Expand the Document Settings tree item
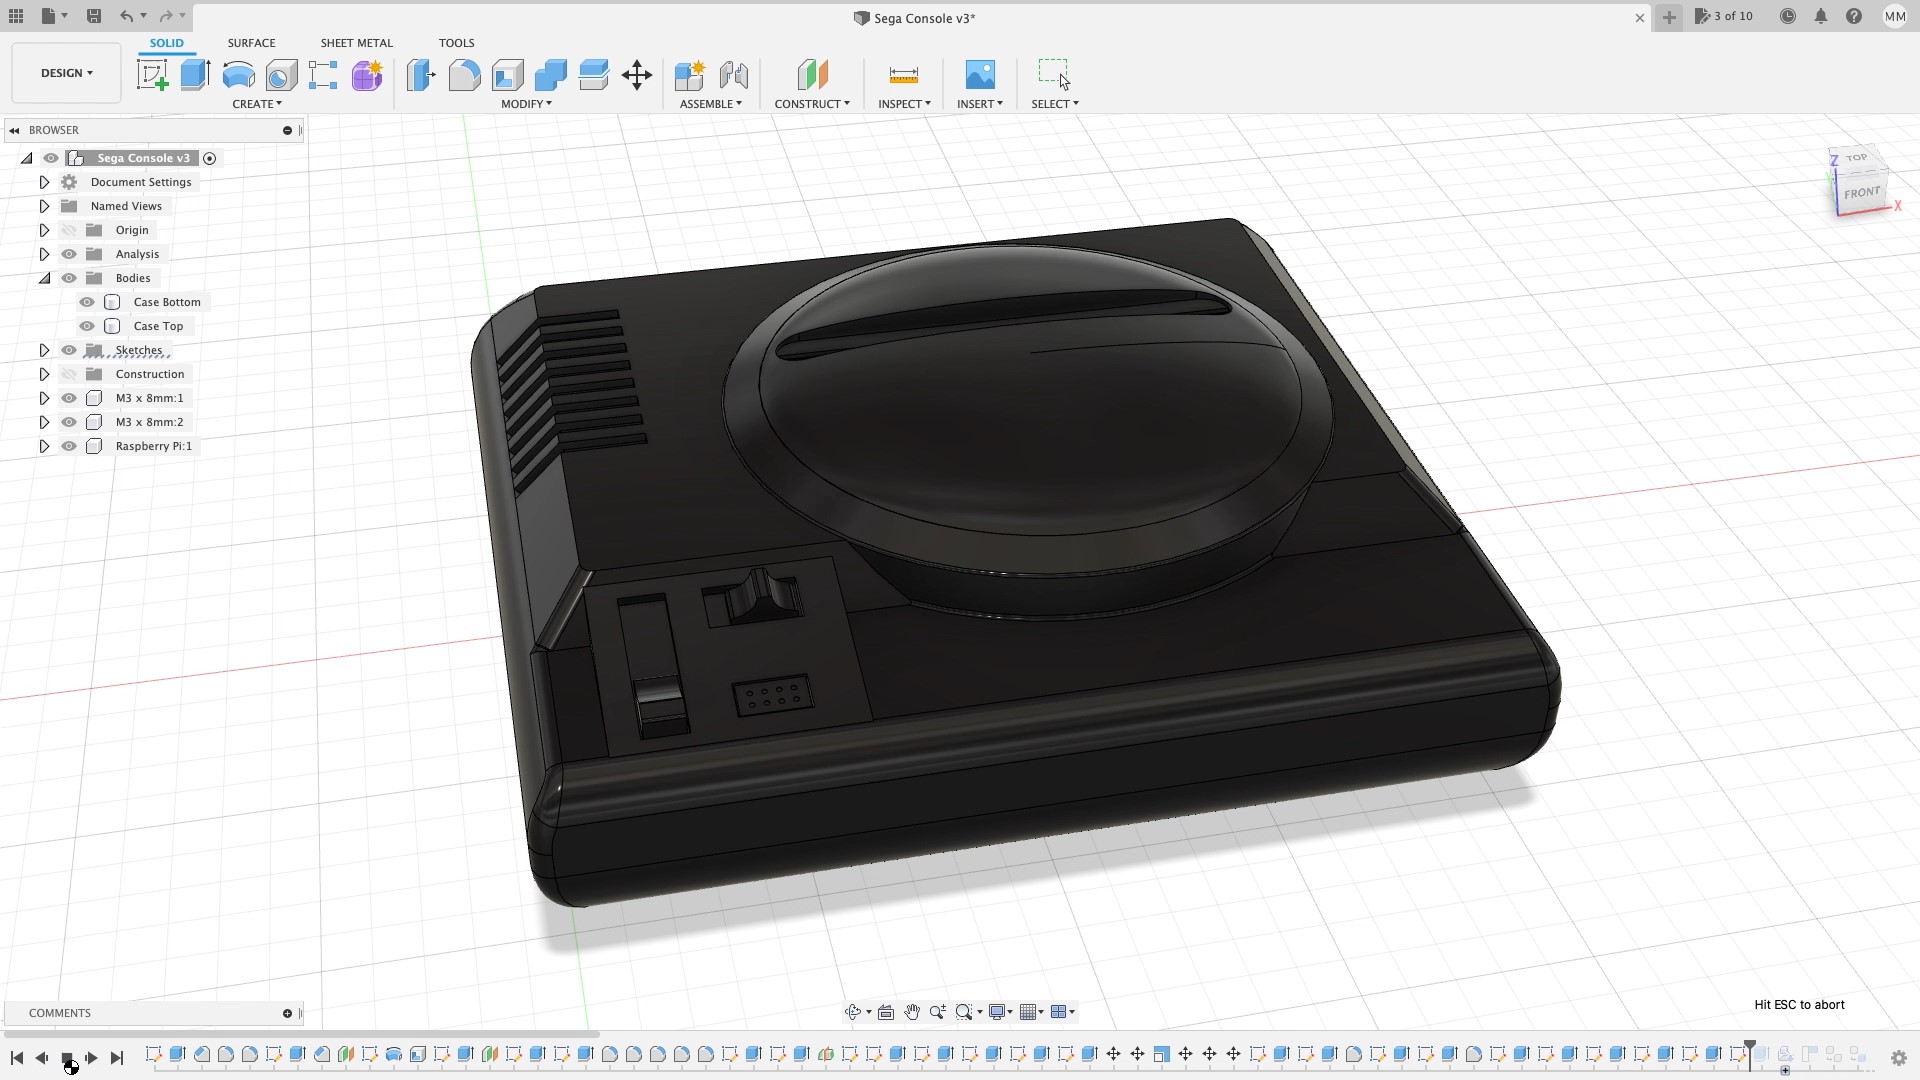This screenshot has height=1080, width=1920. click(x=43, y=182)
